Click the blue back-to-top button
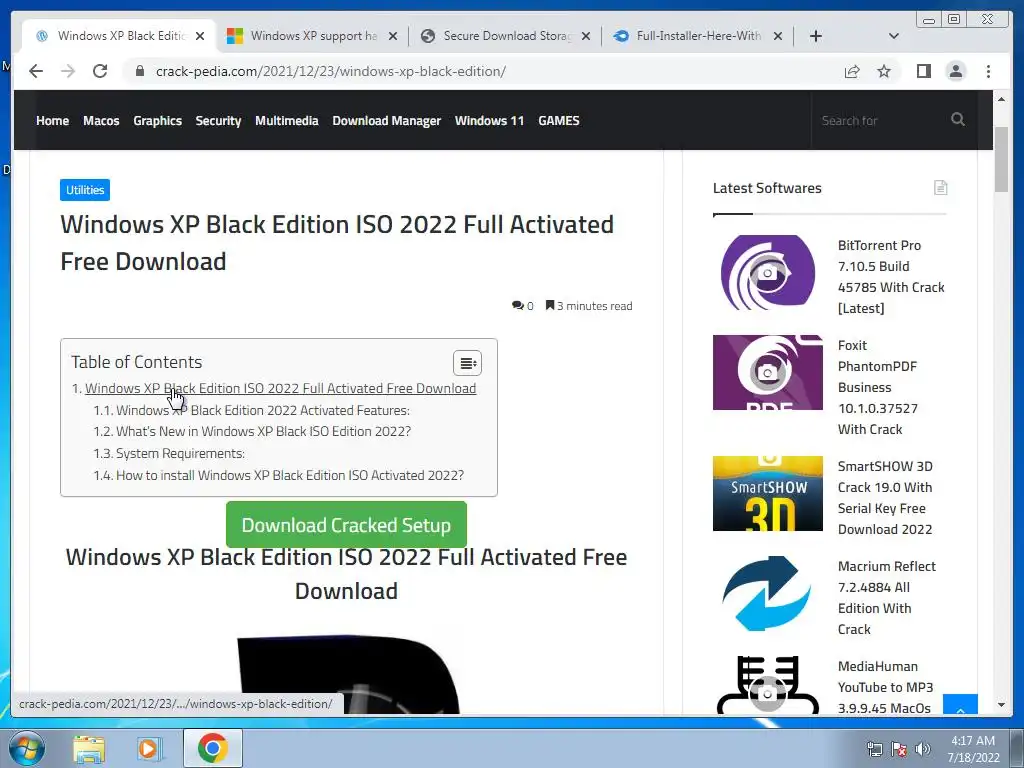Image resolution: width=1024 pixels, height=768 pixels. pos(960,705)
